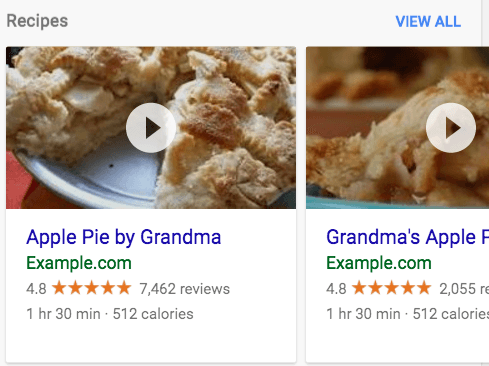Open the Apple Pie by Grandma title link
The height and width of the screenshot is (366, 489).
click(124, 237)
